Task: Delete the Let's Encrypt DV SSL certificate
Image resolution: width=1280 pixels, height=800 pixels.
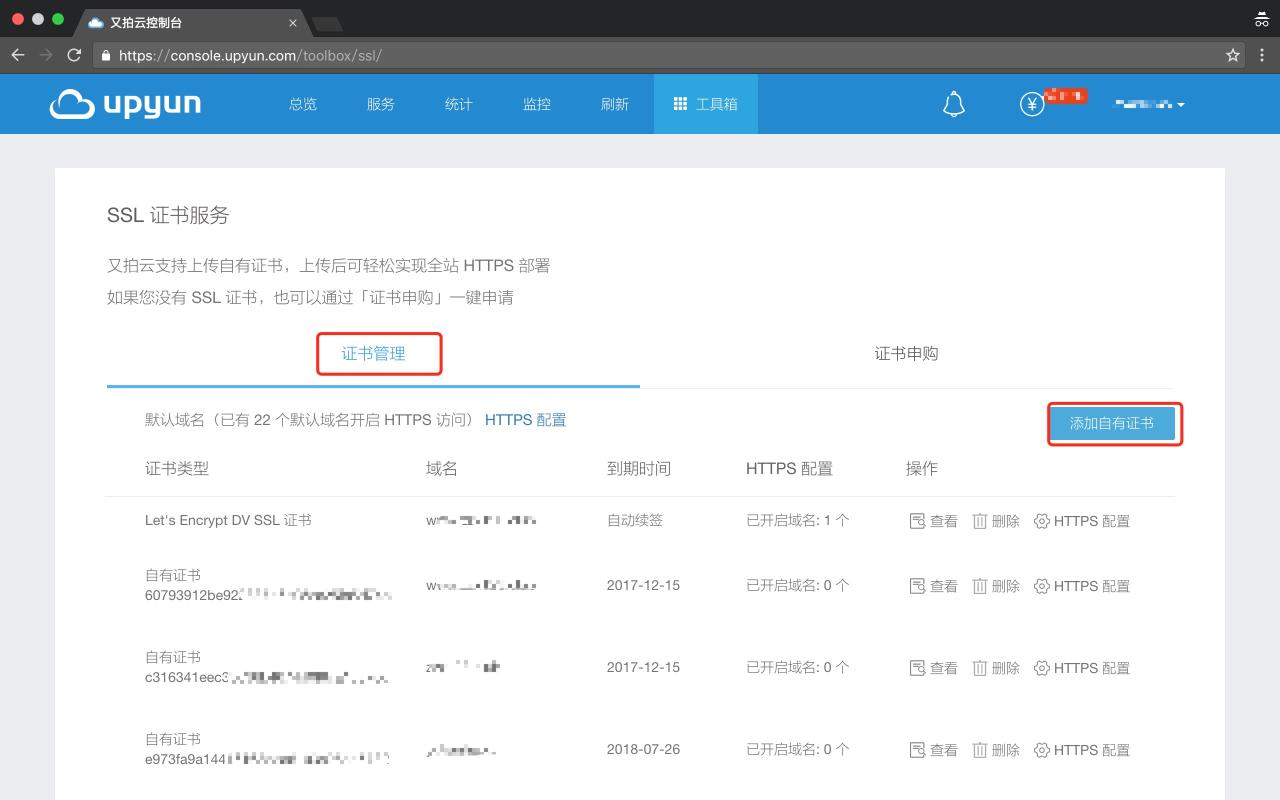Action: pyautogui.click(x=996, y=521)
